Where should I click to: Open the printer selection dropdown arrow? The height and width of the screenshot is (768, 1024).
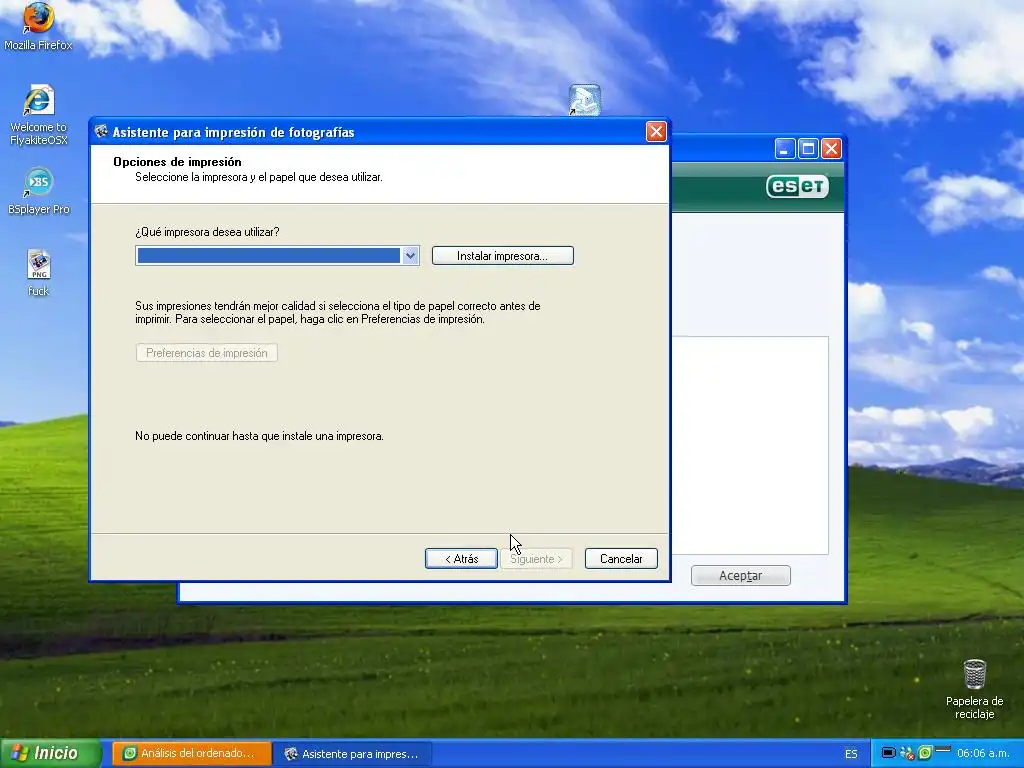point(410,256)
